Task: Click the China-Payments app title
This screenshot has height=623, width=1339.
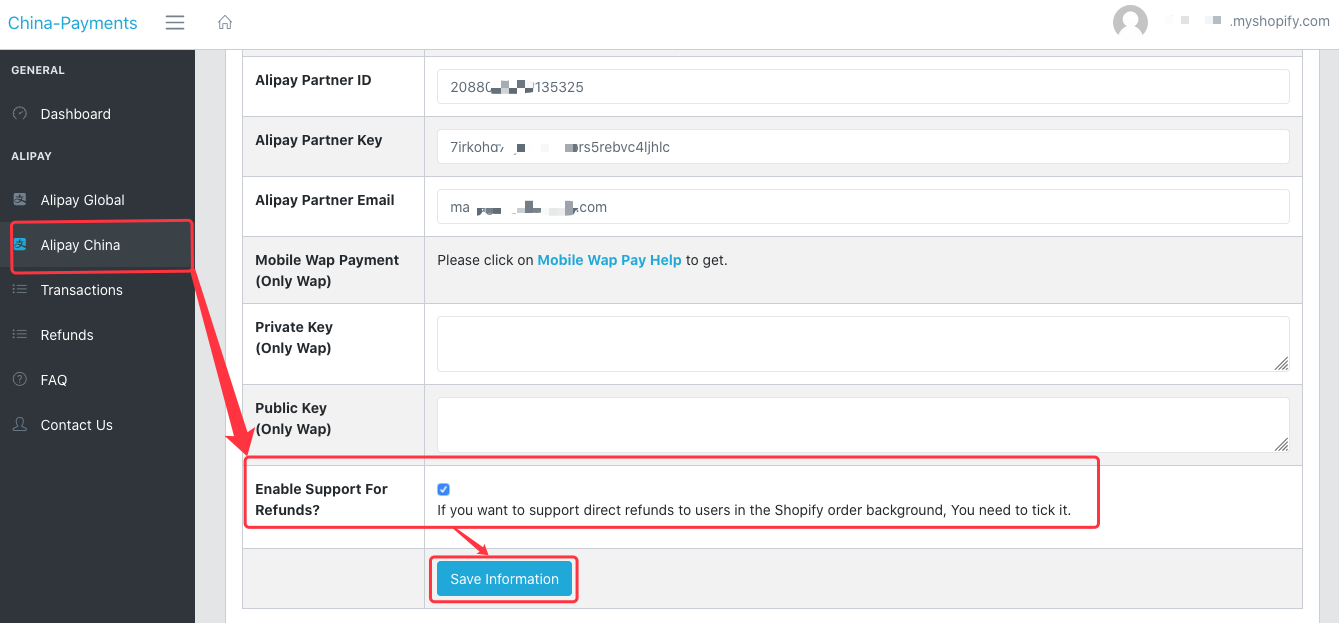Action: [71, 21]
